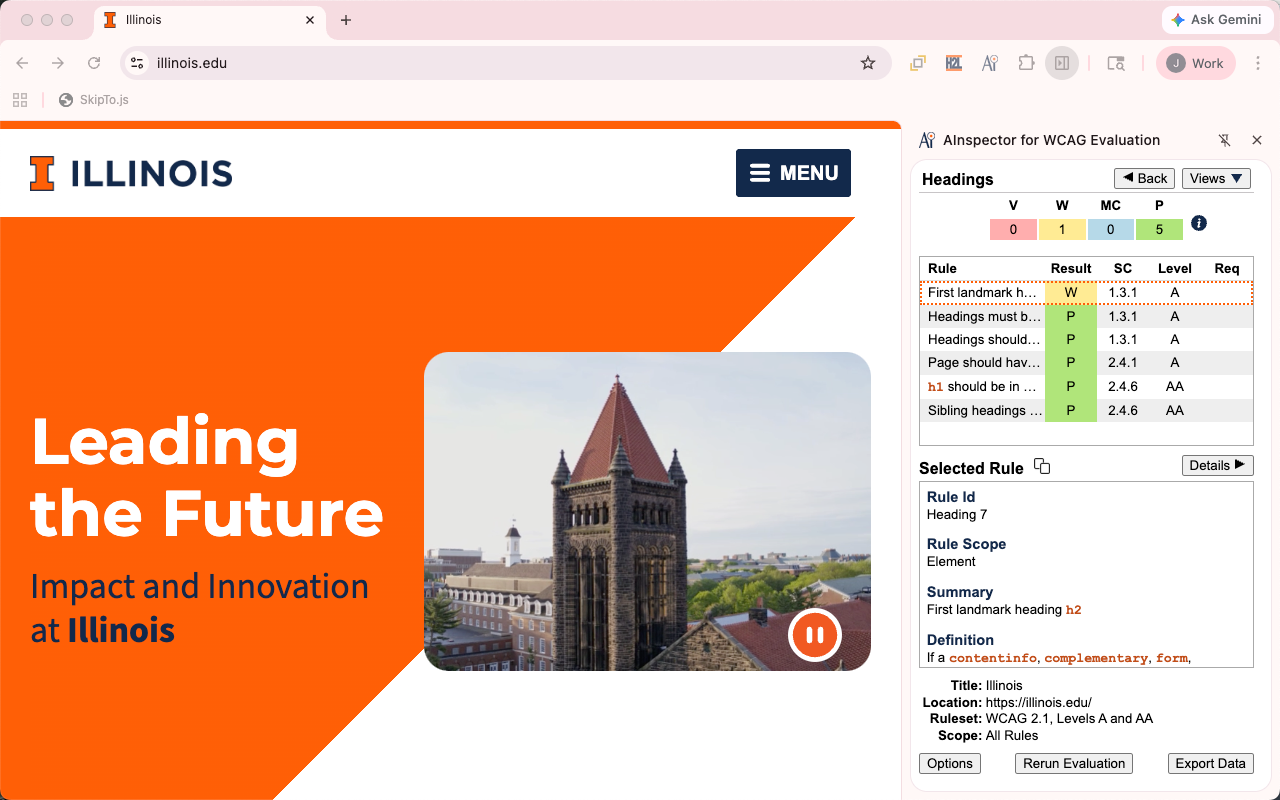The height and width of the screenshot is (800, 1280).
Task: Click the AInspector logo in panel header
Action: tap(927, 140)
